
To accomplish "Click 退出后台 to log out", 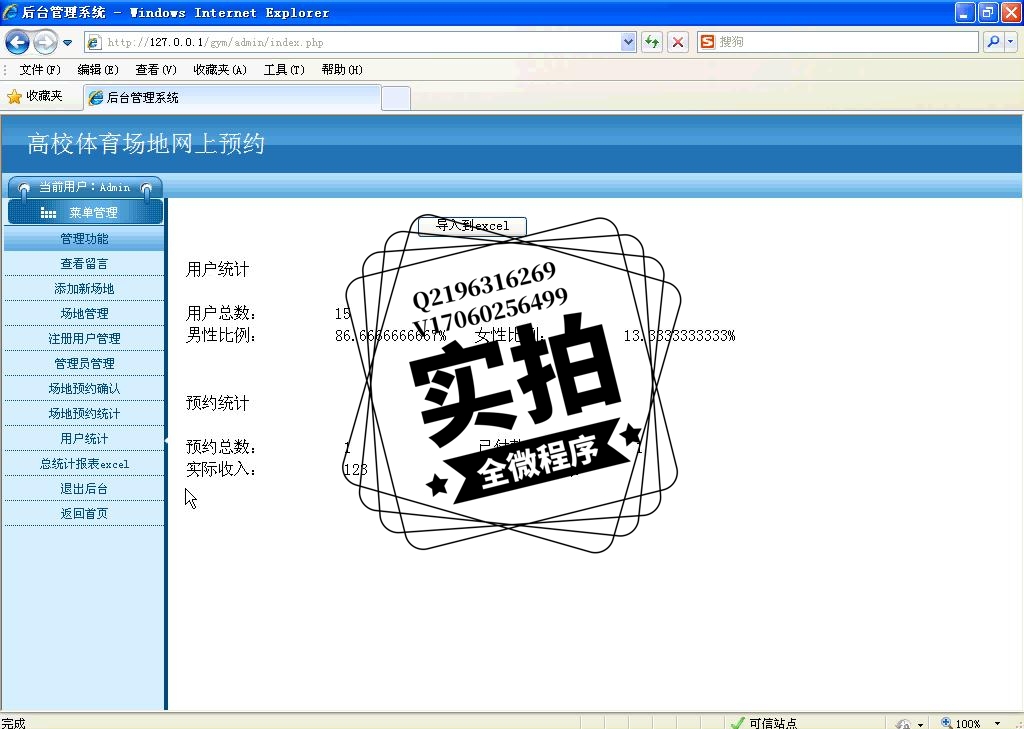I will coord(84,489).
